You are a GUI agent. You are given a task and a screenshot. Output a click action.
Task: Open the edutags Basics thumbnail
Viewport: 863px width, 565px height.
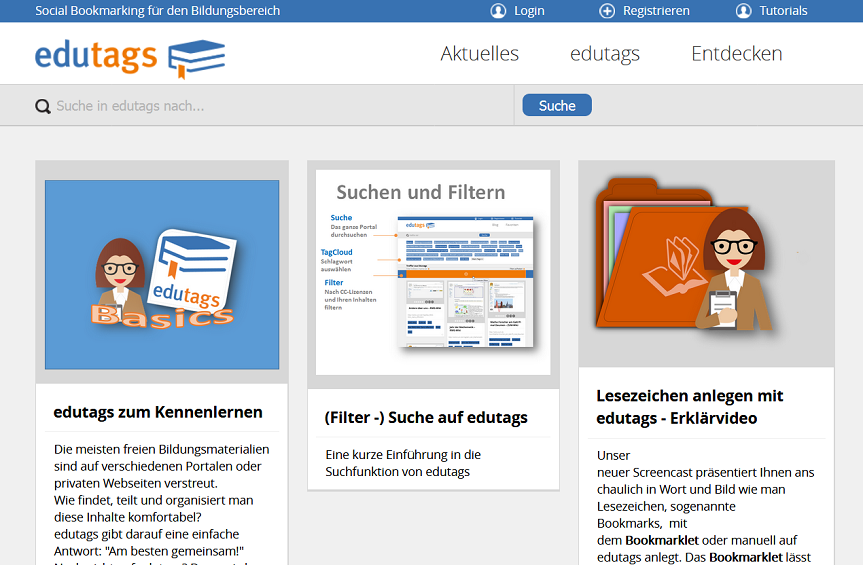[x=162, y=275]
